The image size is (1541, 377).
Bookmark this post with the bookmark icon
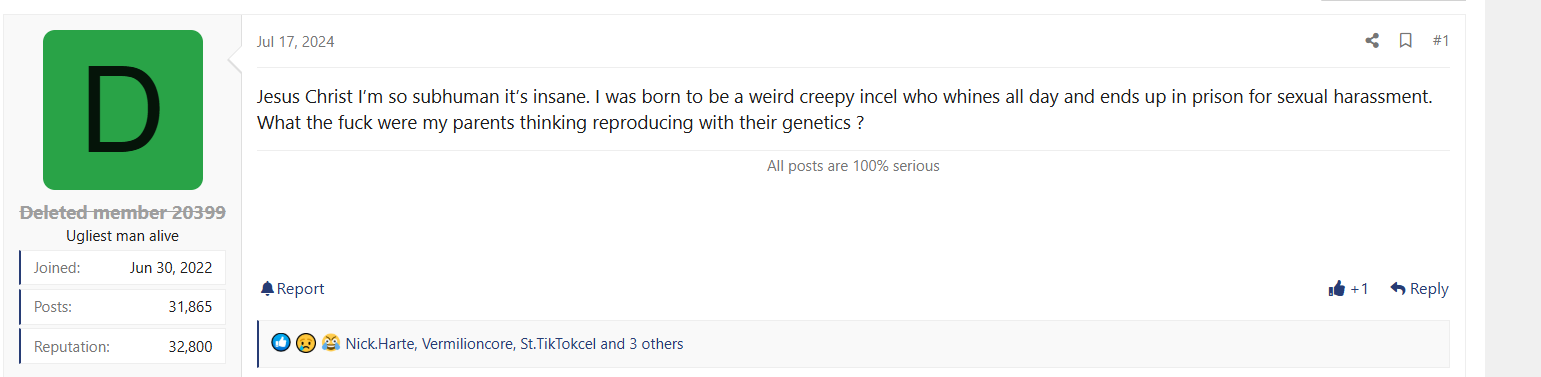pos(1405,41)
